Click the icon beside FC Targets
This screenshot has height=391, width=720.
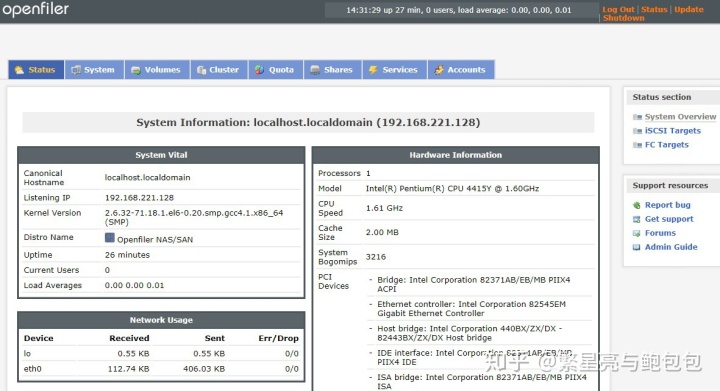click(x=637, y=145)
